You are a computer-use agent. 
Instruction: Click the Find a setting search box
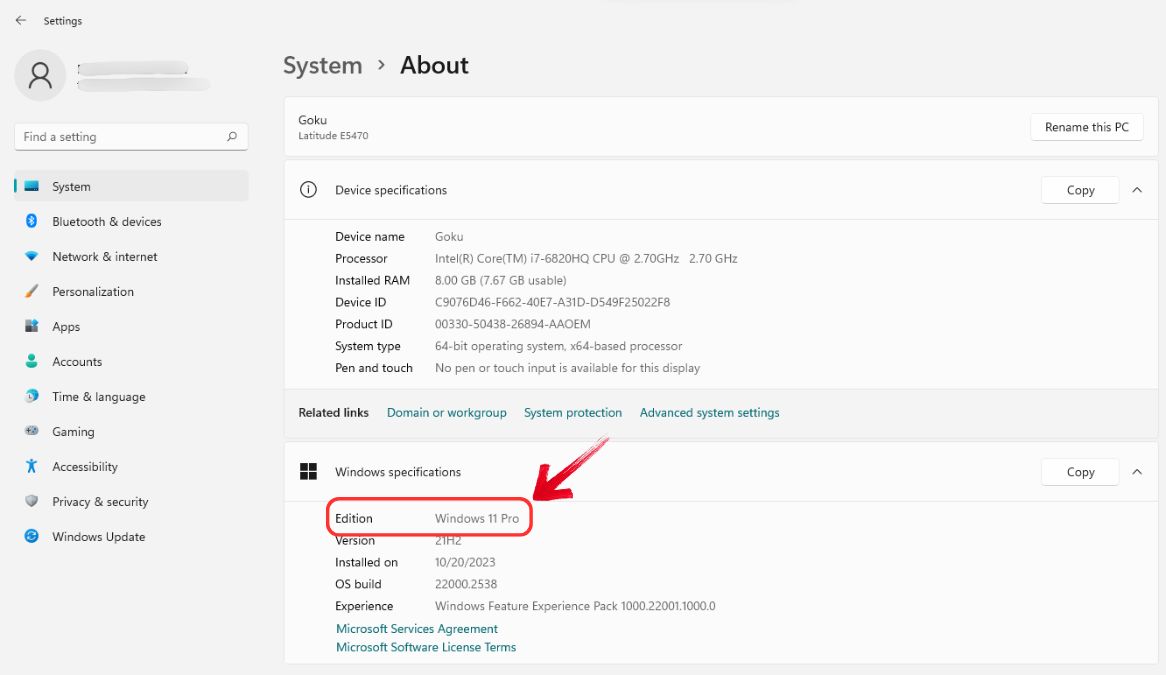click(131, 136)
